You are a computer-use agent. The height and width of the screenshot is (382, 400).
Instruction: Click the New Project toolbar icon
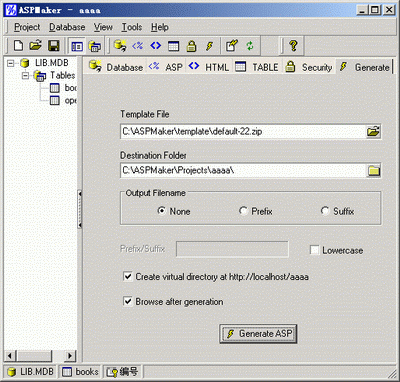pyautogui.click(x=18, y=45)
